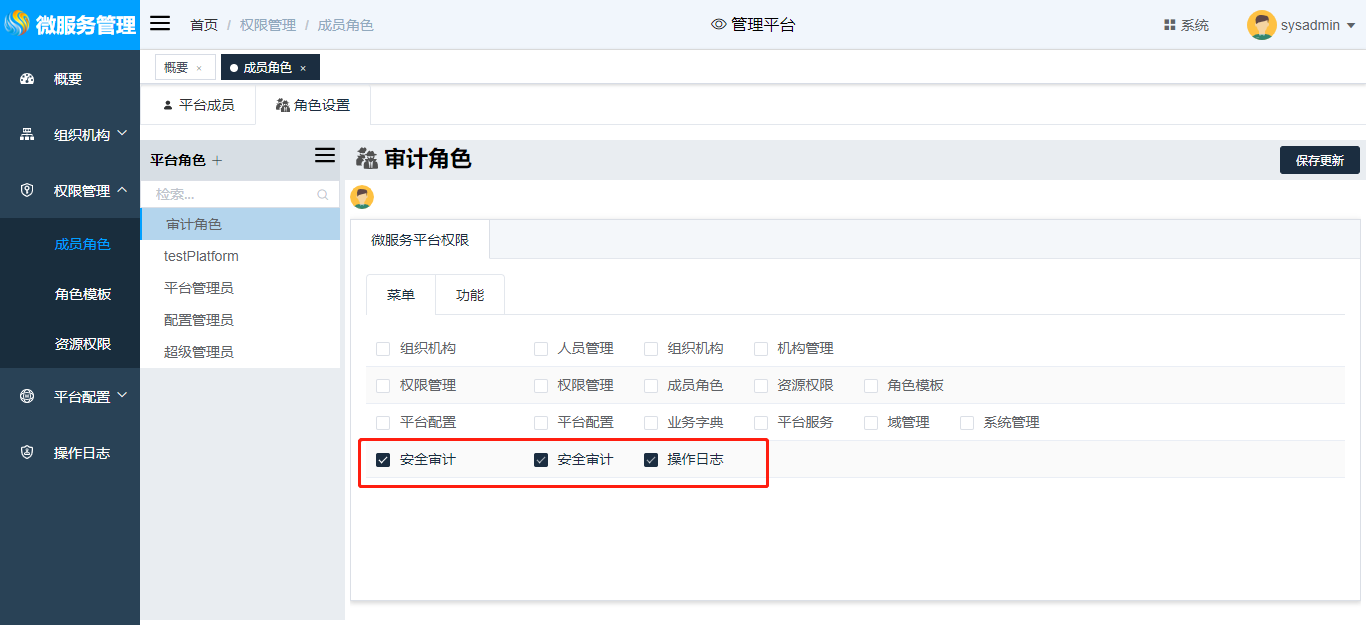
Task: Switch to the 平台成员 tab
Action: click(198, 105)
